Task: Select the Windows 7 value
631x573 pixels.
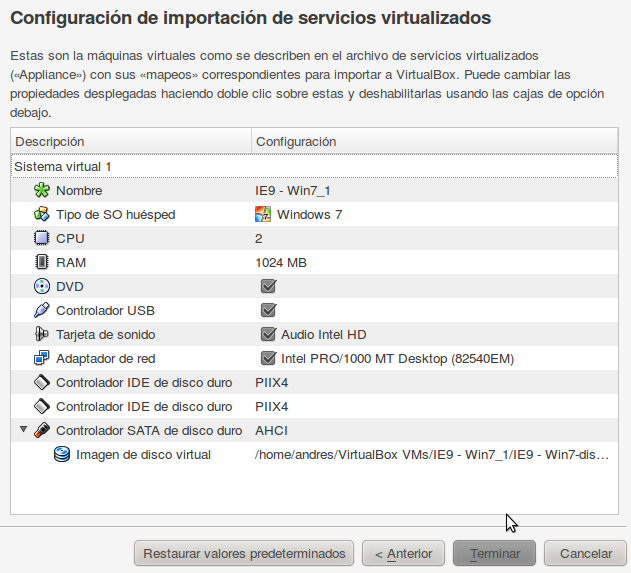Action: pos(309,214)
